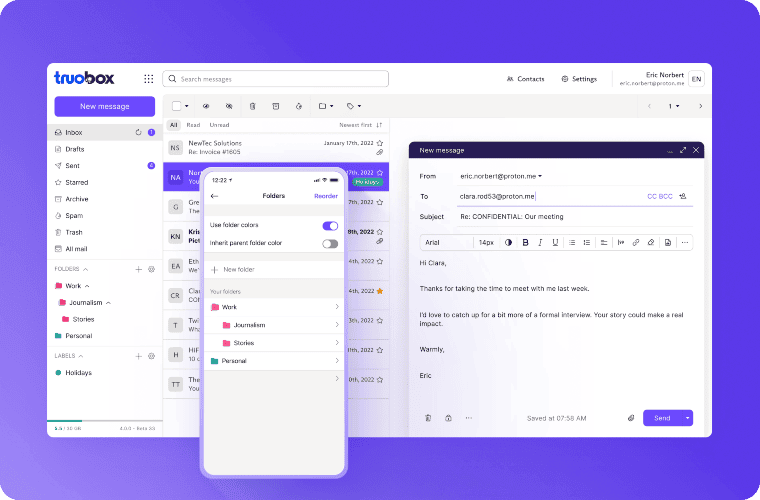Click the New message button

pyautogui.click(x=104, y=106)
